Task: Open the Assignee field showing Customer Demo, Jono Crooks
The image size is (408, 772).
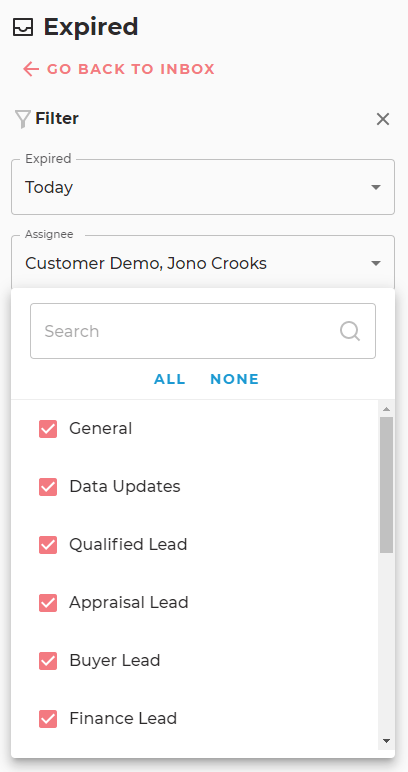Action: [203, 263]
